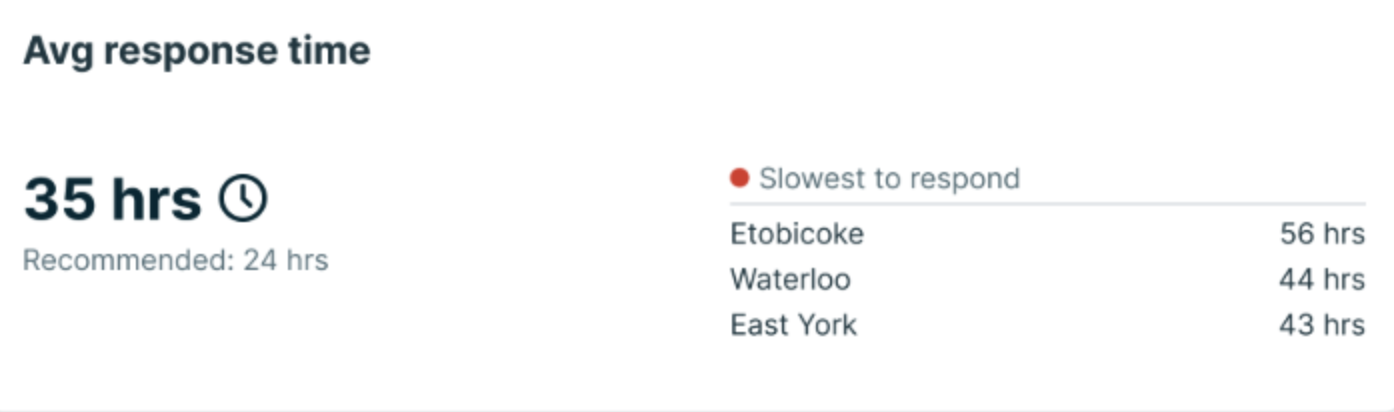Click the clock icon beside 35 hrs
Screen dimensions: 1394x412
pos(243,198)
